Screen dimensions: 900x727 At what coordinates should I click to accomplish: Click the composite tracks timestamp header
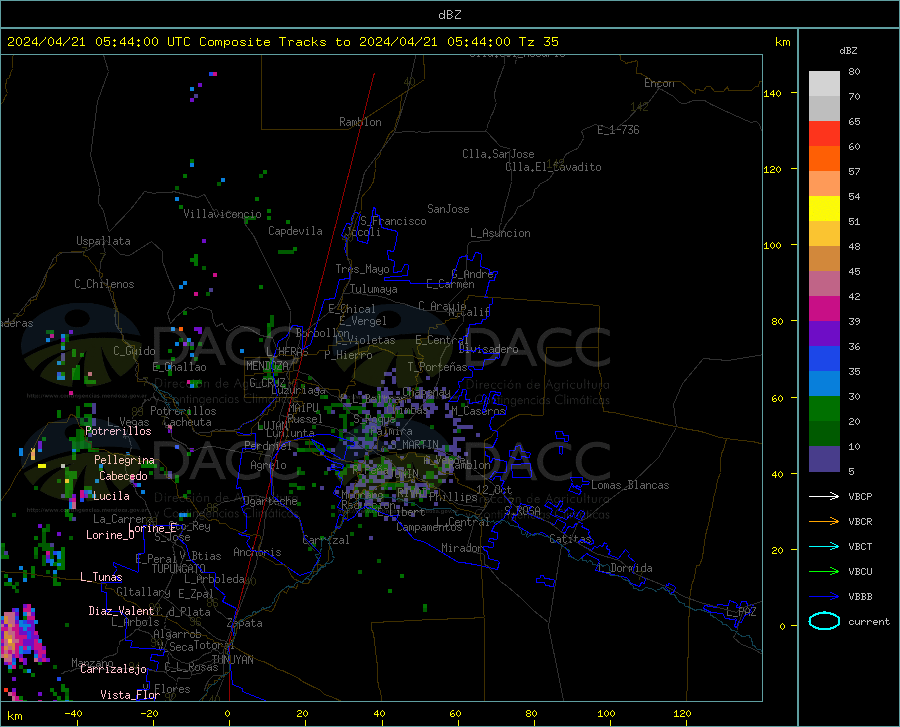(282, 42)
